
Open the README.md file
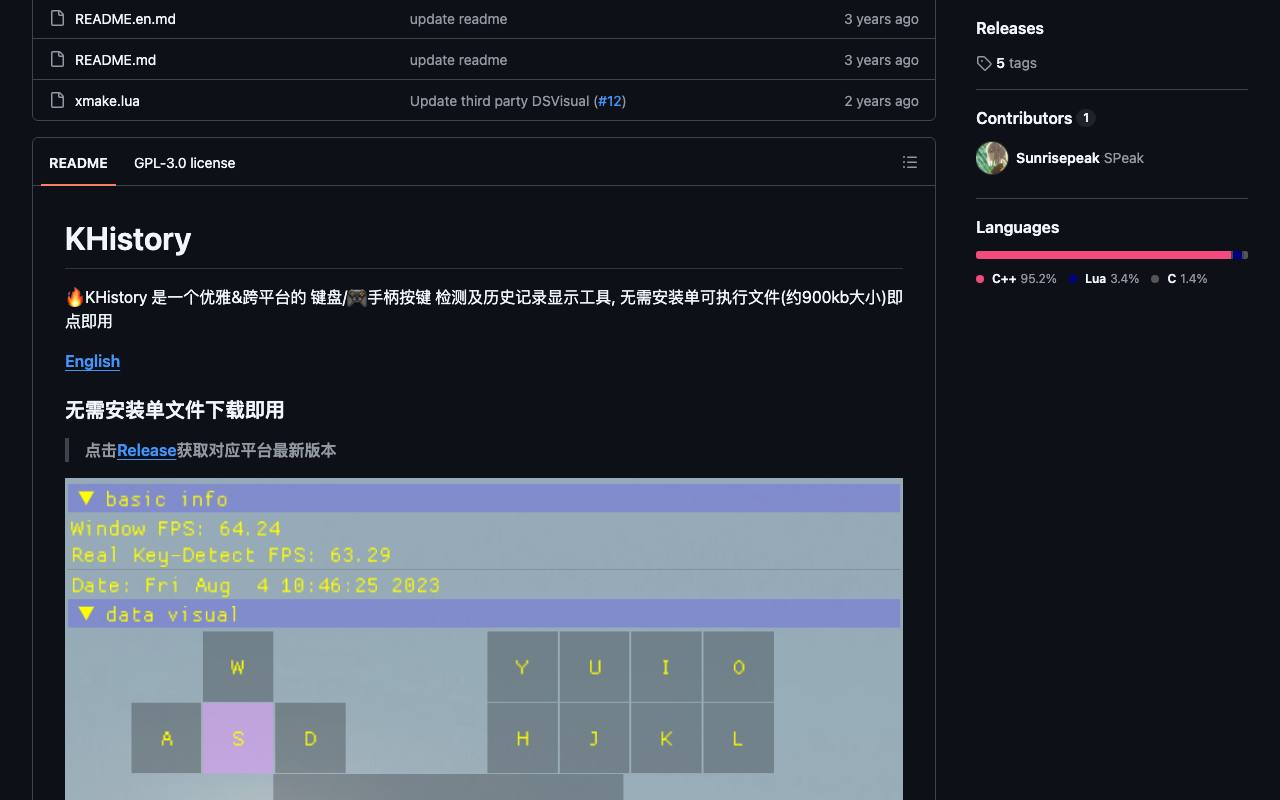(115, 60)
